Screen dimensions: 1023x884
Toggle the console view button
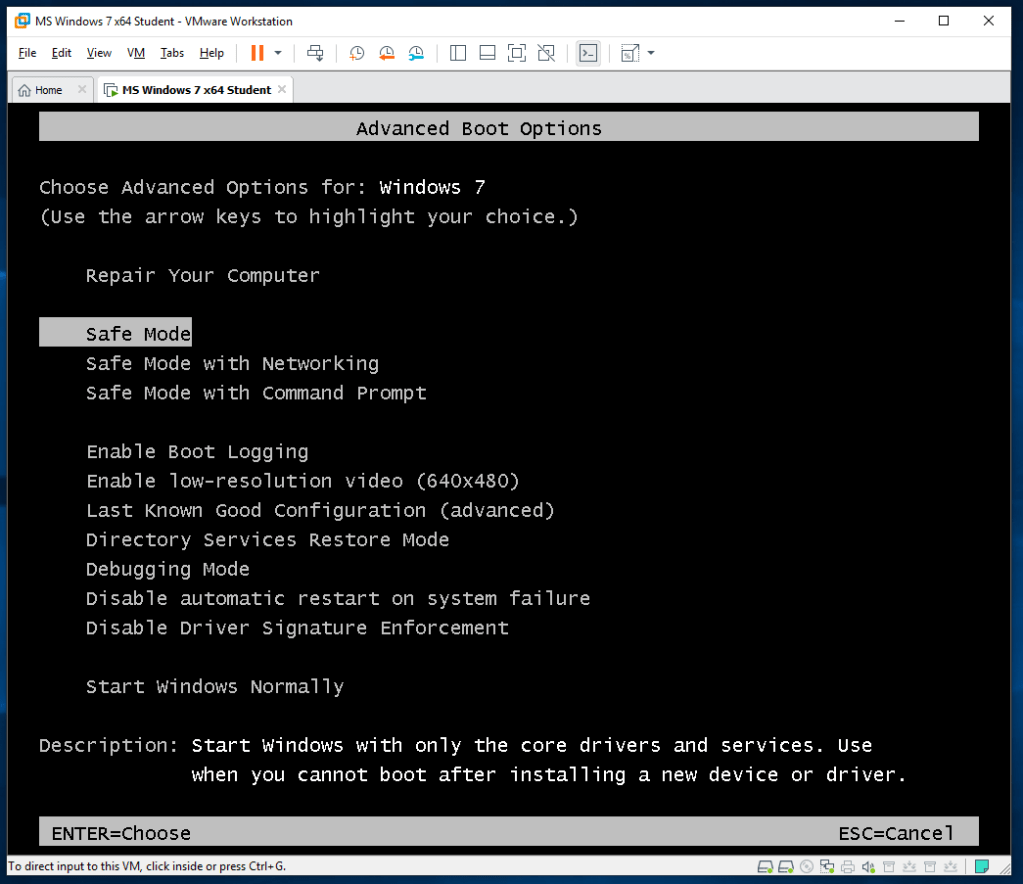point(588,53)
